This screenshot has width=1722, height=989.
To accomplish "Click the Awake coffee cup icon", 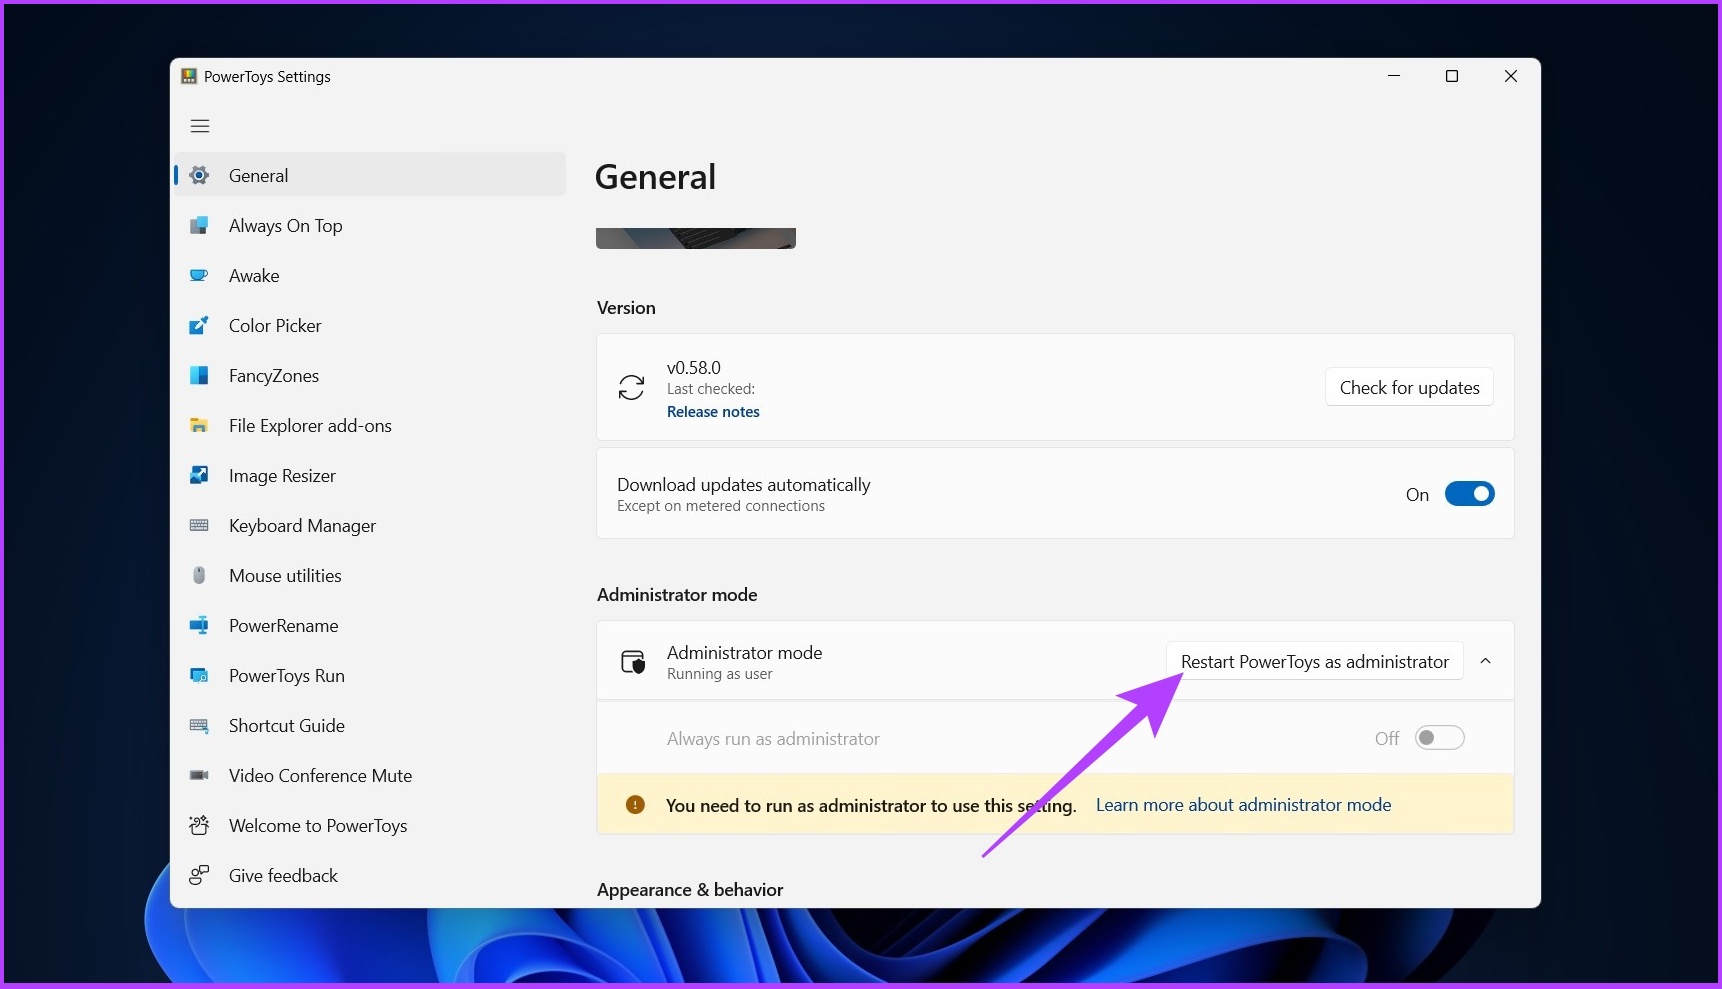I will [199, 275].
